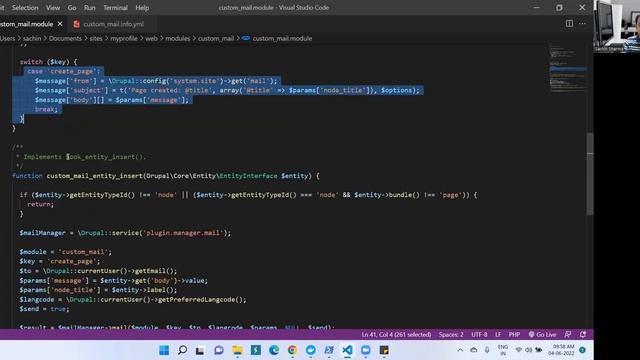Click the code minimap overview
The image size is (640, 360).
tap(568, 69)
